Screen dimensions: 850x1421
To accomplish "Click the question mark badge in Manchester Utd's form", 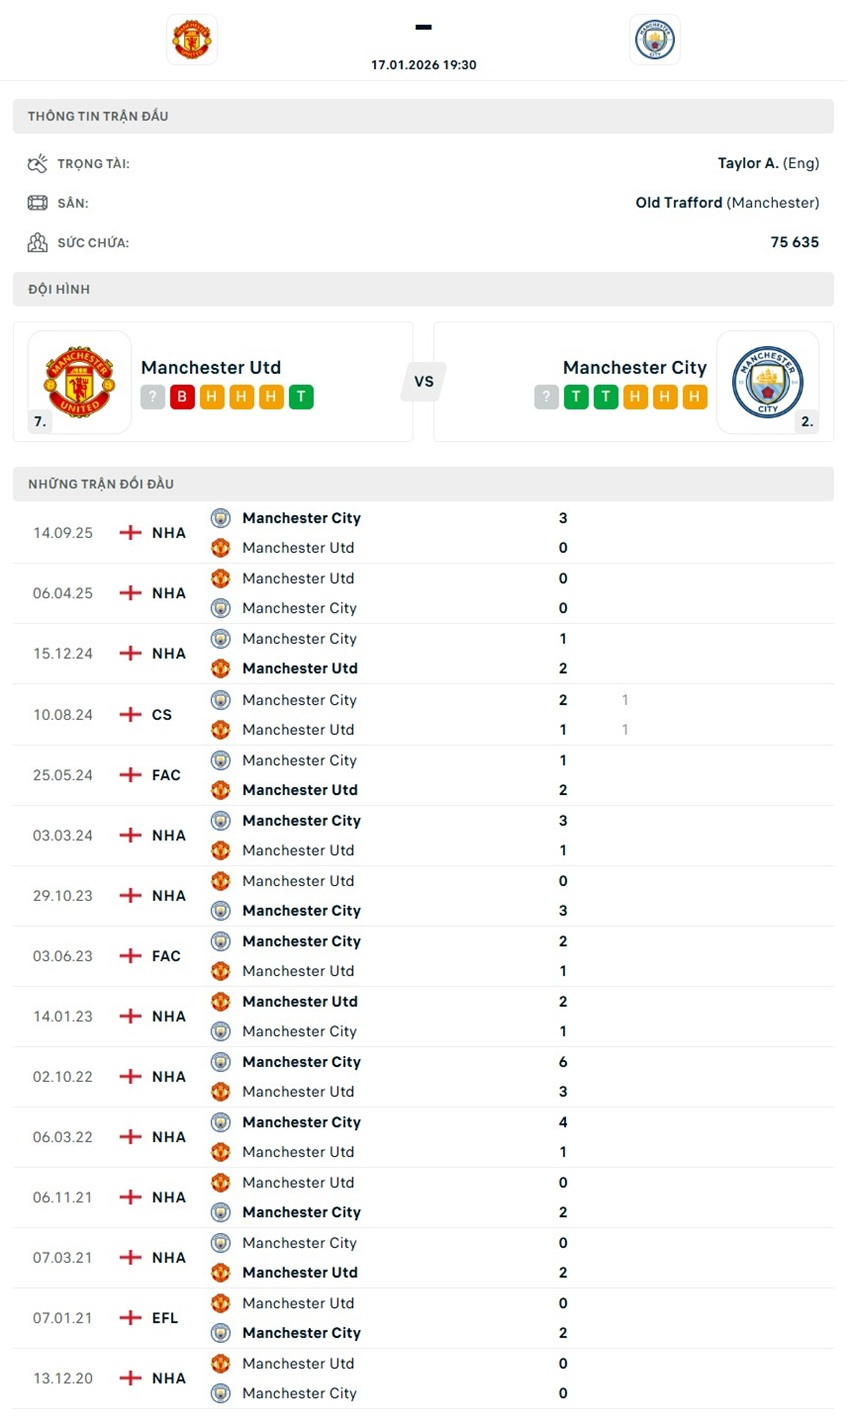I will coord(152,397).
